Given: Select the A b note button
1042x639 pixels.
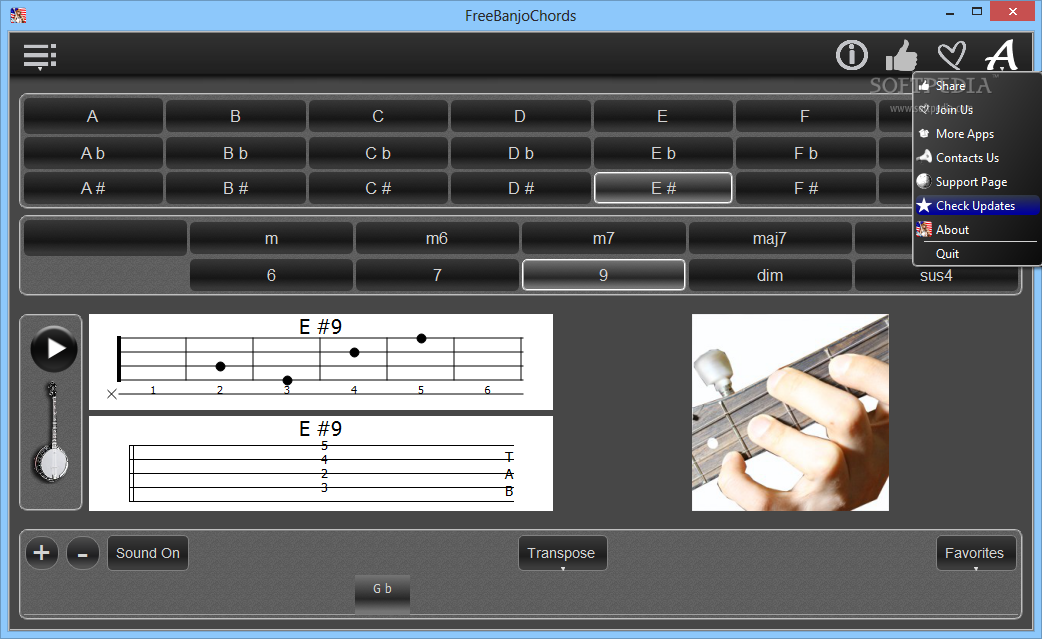Looking at the screenshot, I should 93,153.
